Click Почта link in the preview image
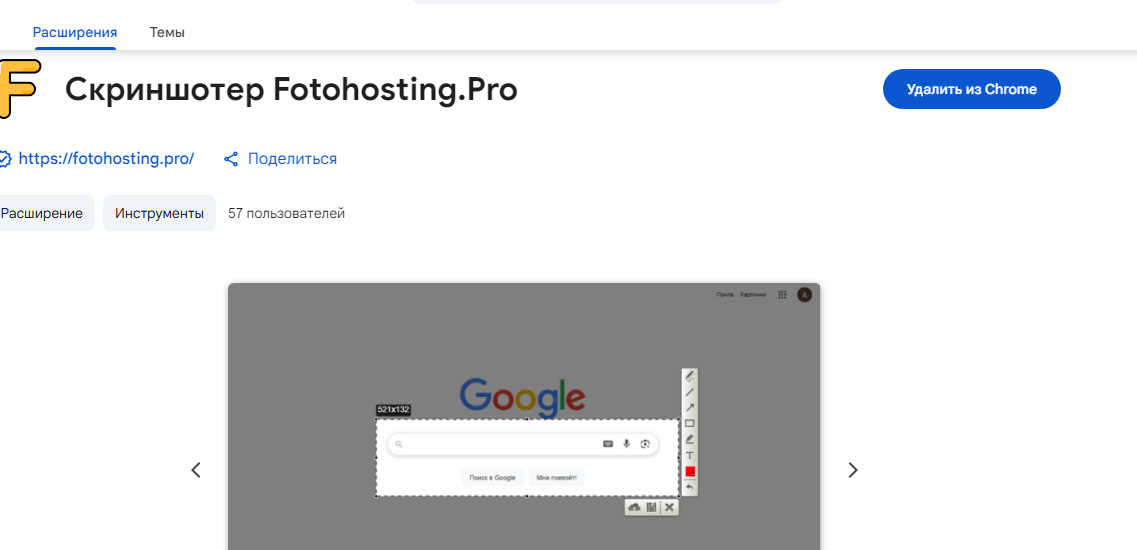Screen dimensions: 1137x550 725,295
